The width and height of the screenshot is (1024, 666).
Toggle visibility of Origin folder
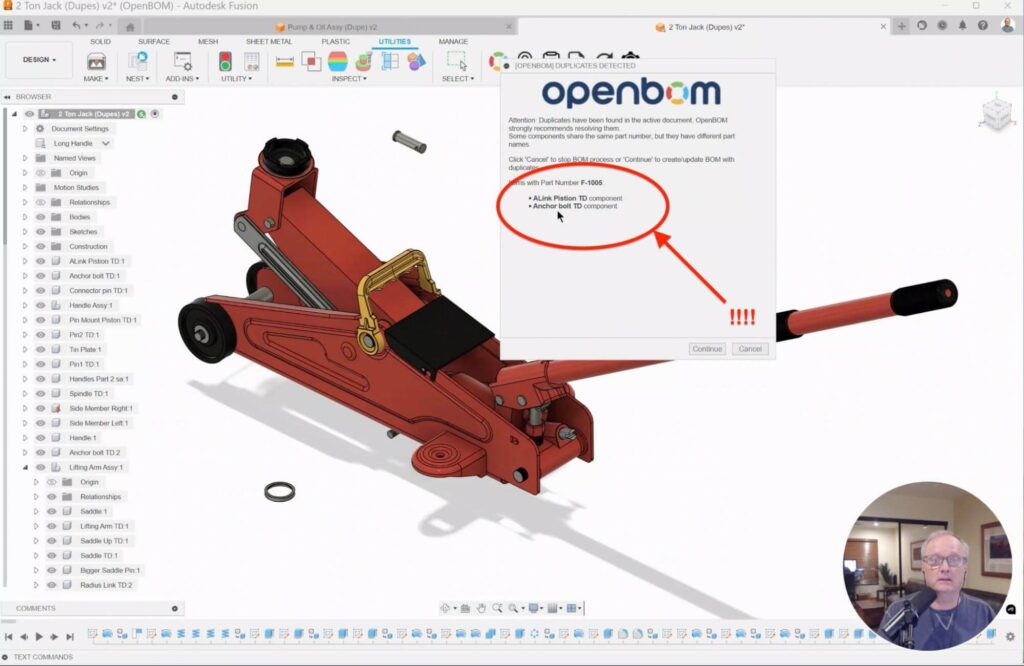[x=40, y=173]
